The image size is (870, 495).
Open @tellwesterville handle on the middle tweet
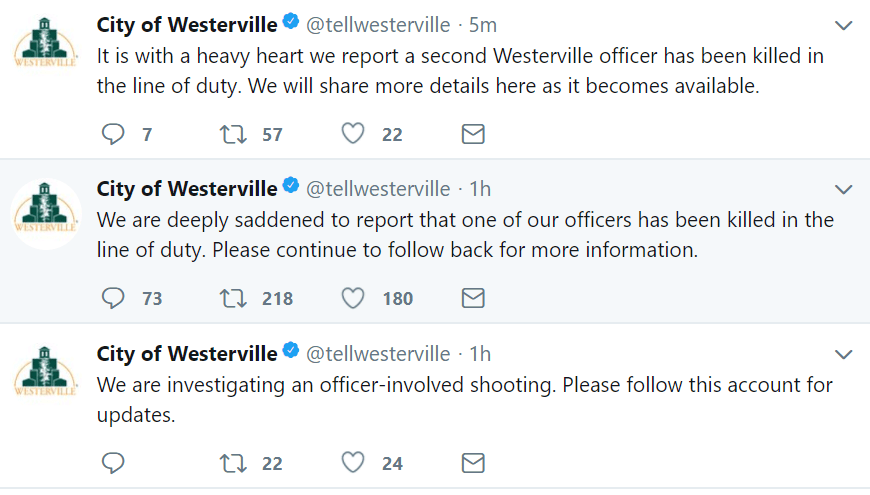378,189
